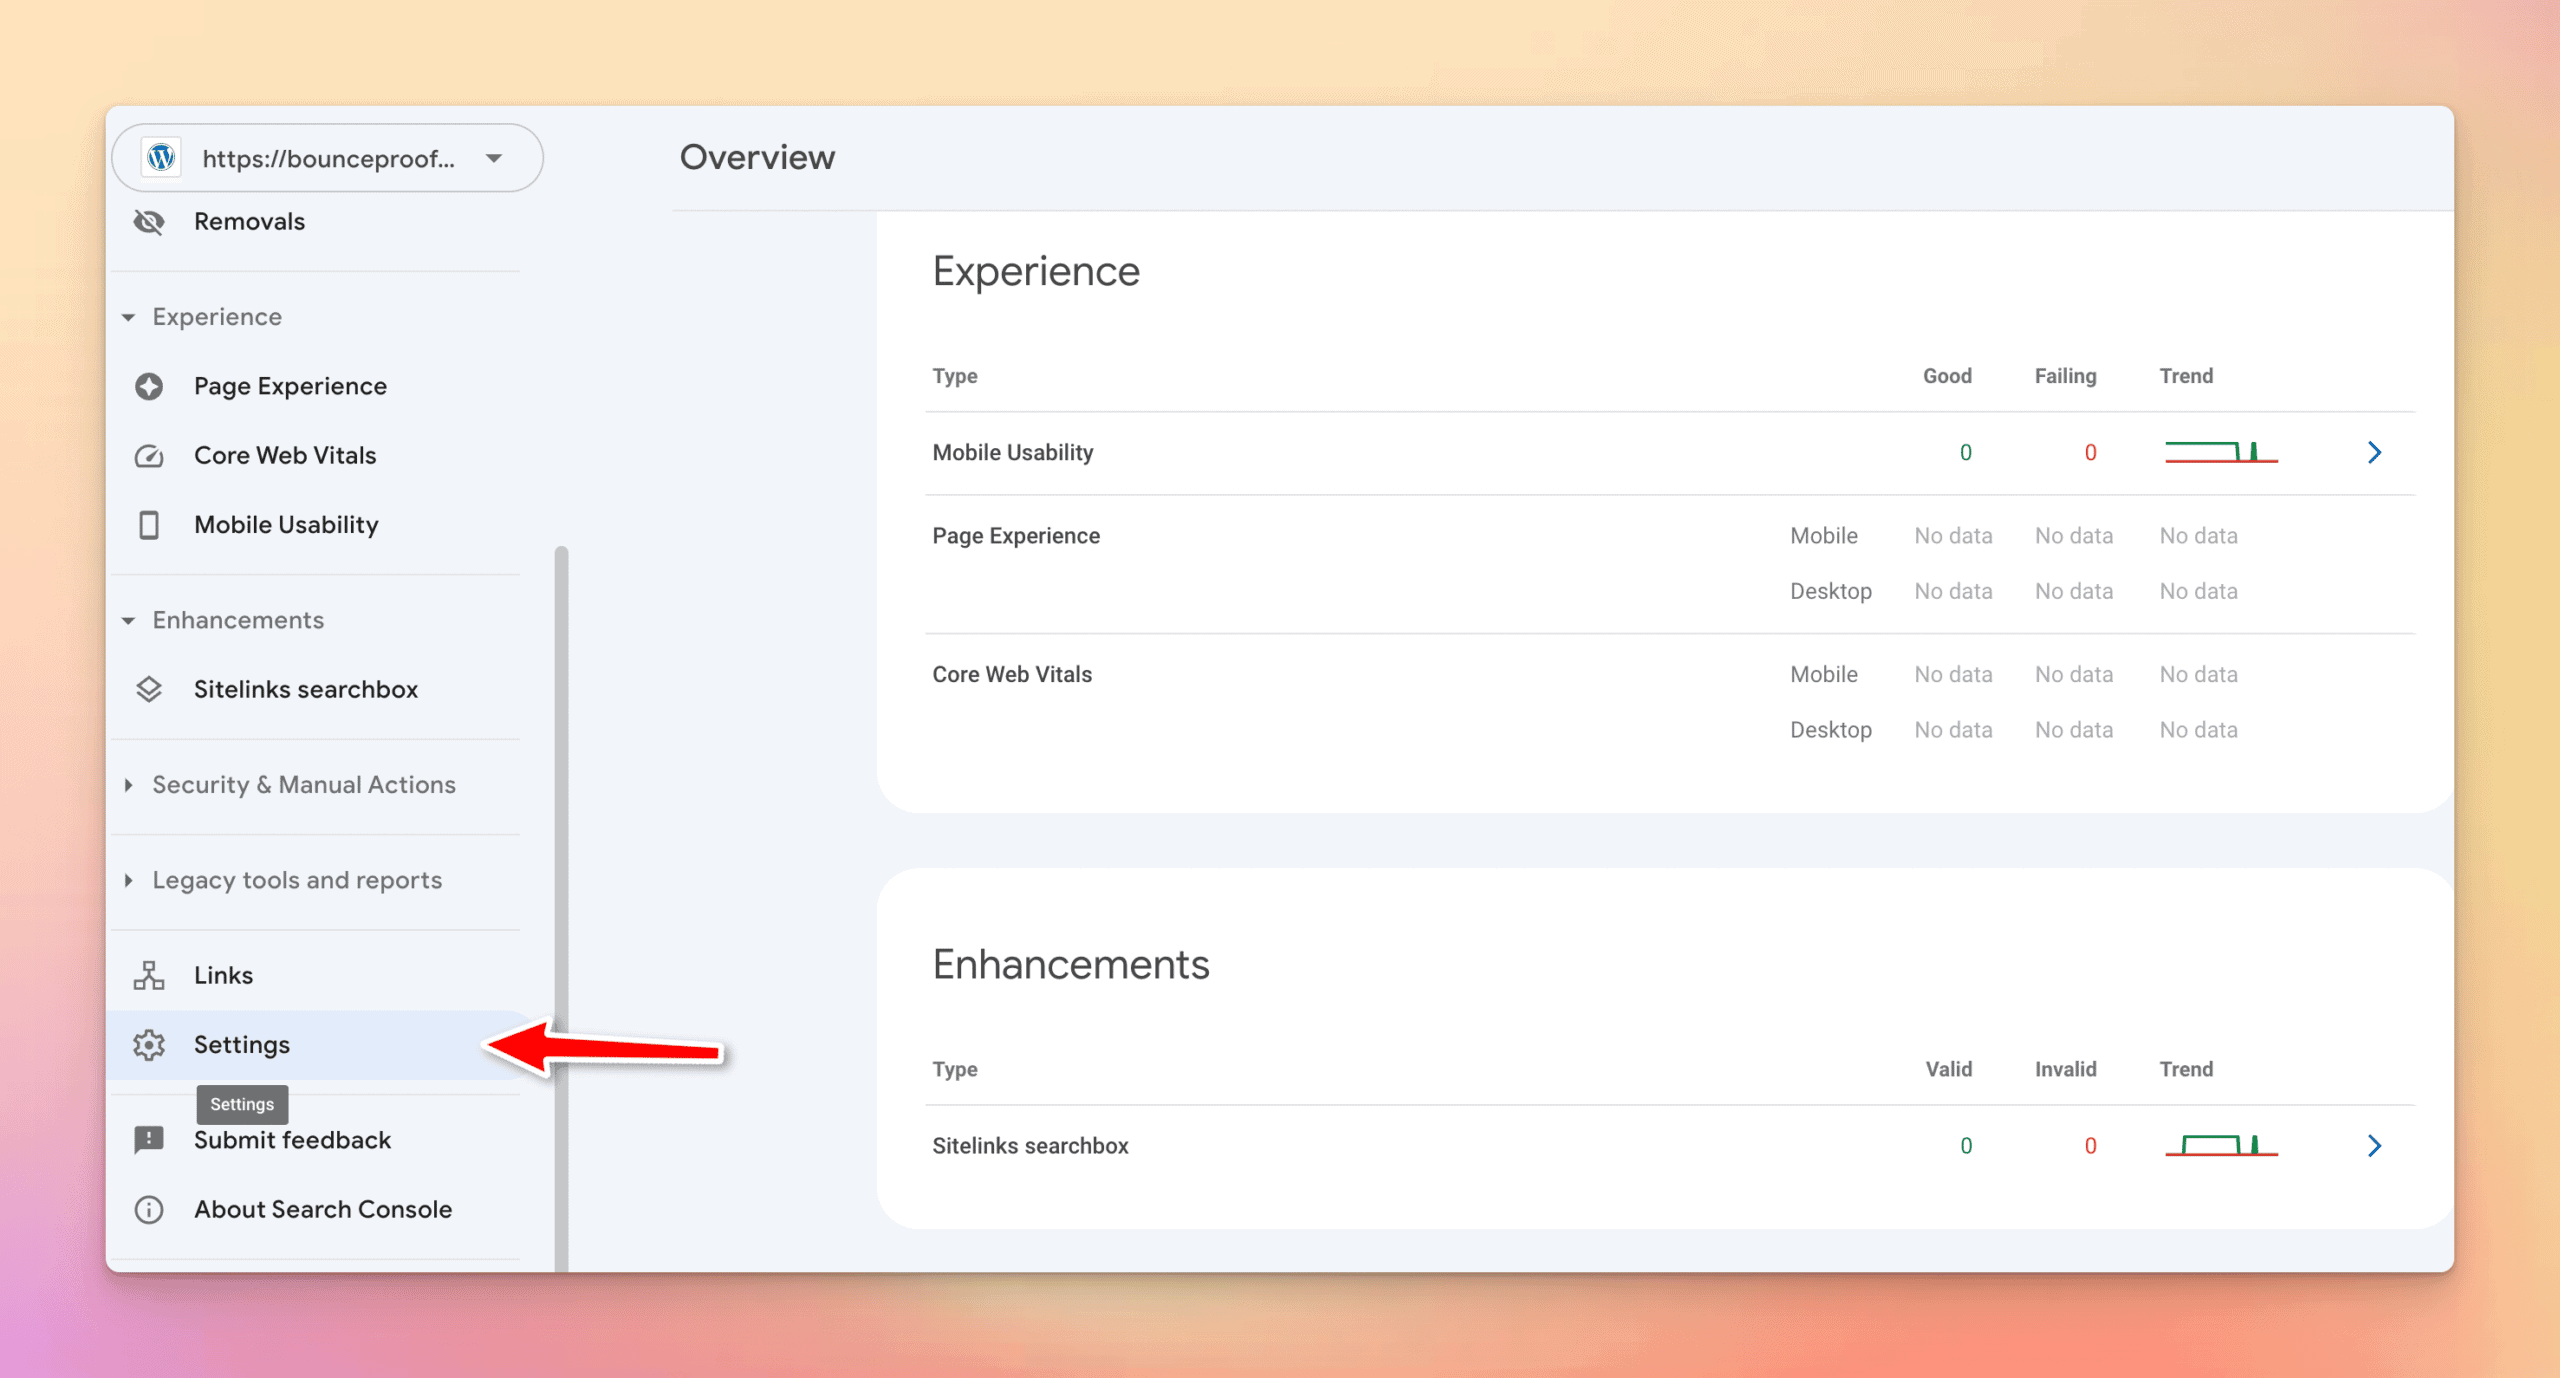
Task: Click the Invalid column header
Action: pos(2065,1069)
